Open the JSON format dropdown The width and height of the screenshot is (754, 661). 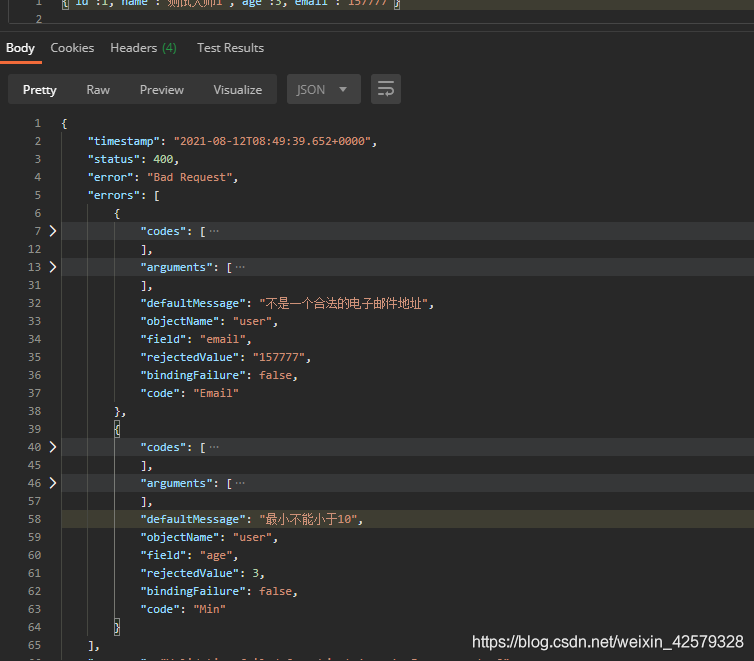[x=324, y=89]
